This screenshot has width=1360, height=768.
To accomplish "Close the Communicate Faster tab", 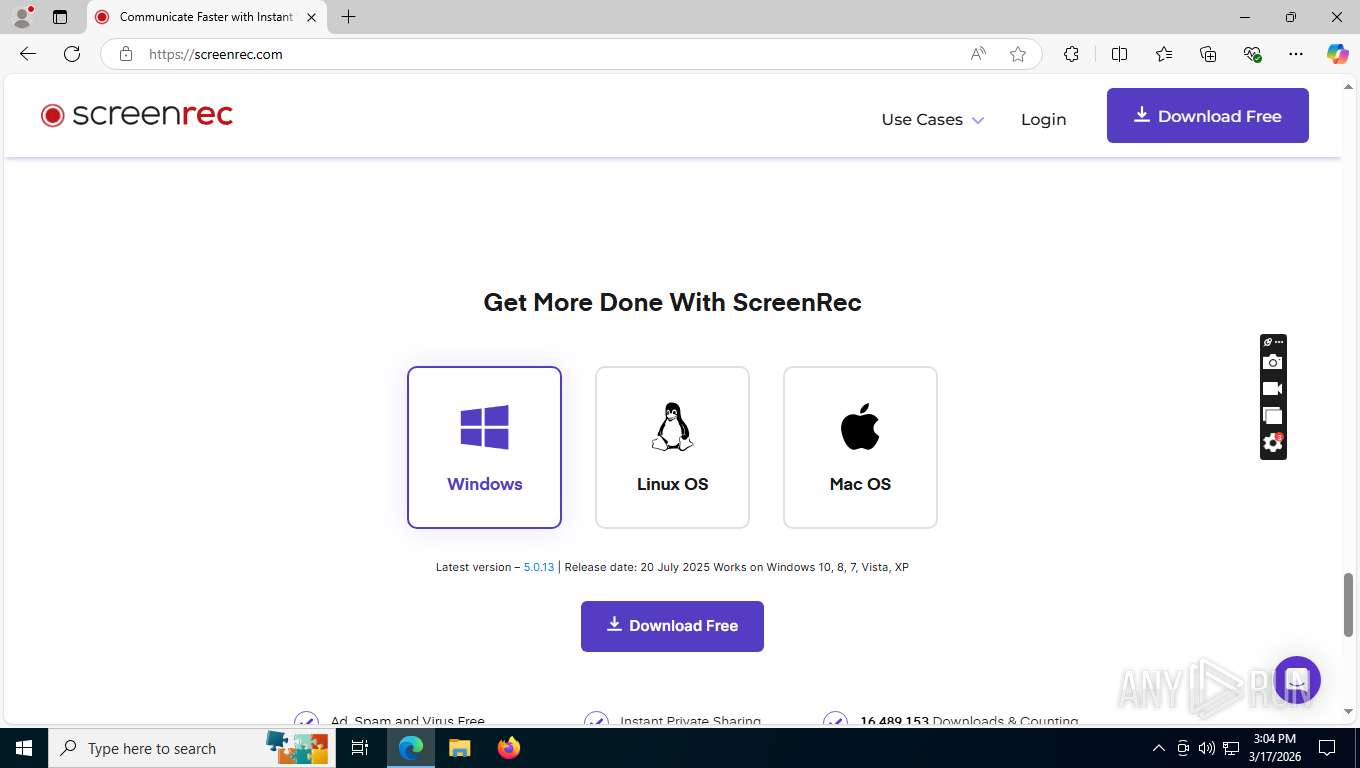I will click(x=311, y=17).
